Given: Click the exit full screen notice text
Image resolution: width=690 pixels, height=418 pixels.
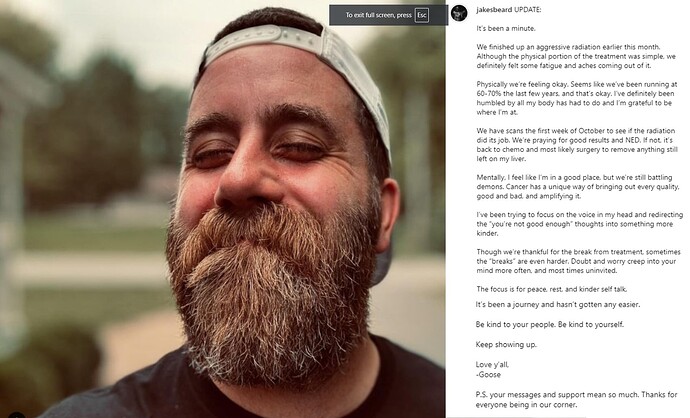Looking at the screenshot, I should coord(377,16).
